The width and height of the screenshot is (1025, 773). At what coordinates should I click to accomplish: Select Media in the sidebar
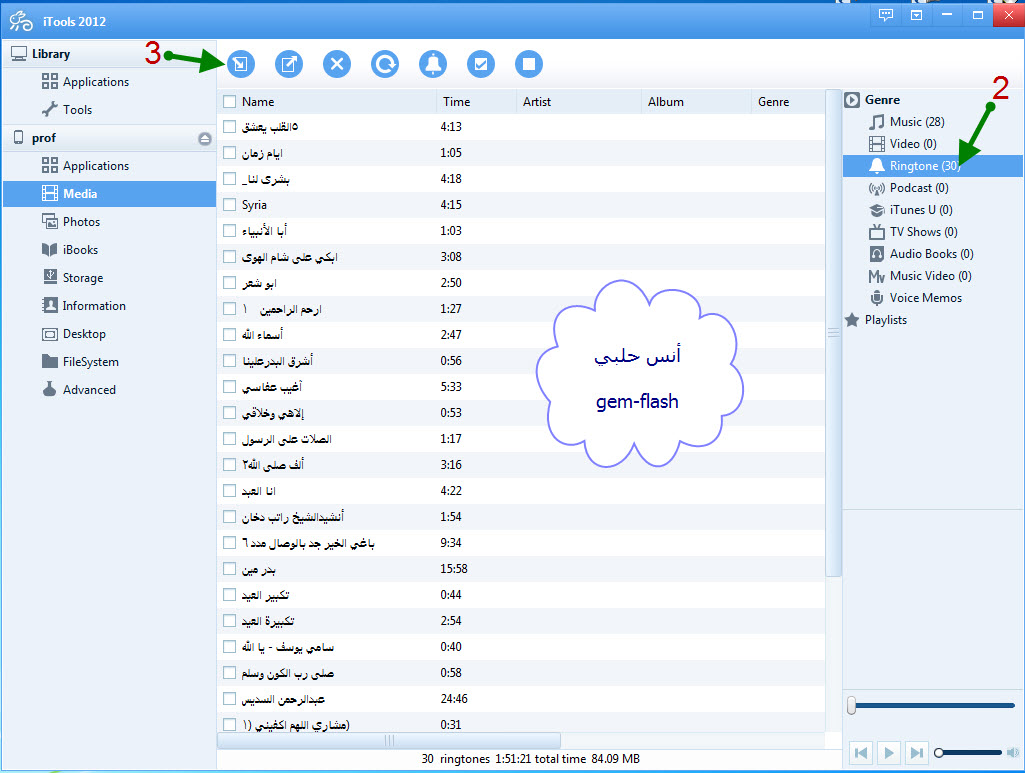(109, 194)
